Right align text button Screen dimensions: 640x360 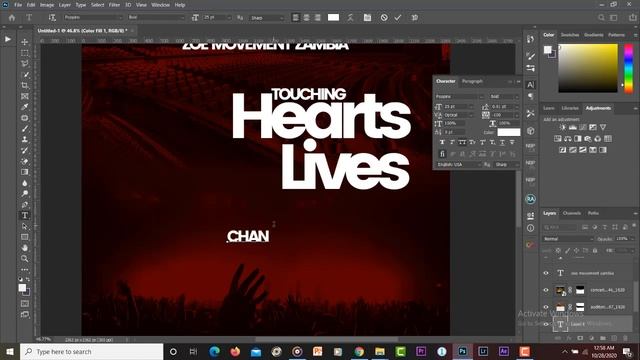pyautogui.click(x=318, y=18)
